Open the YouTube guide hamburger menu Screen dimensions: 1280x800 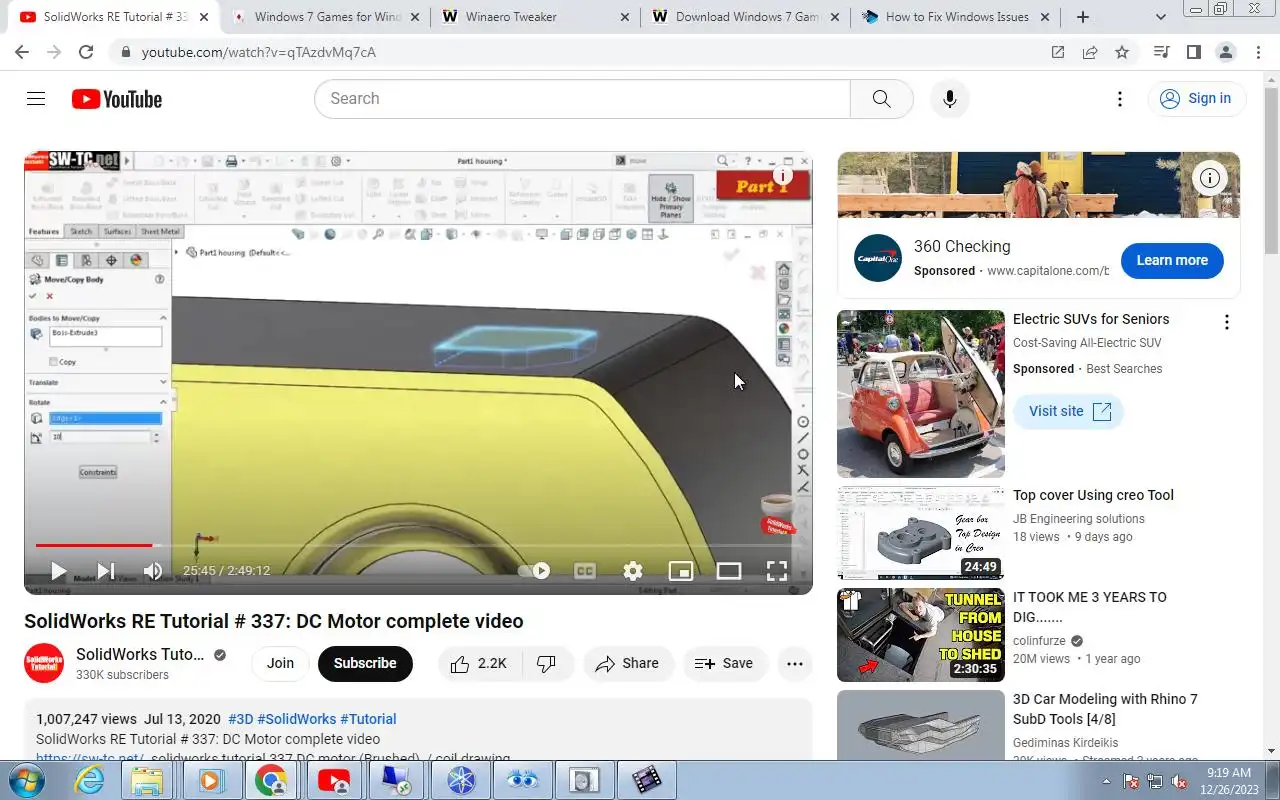point(36,98)
